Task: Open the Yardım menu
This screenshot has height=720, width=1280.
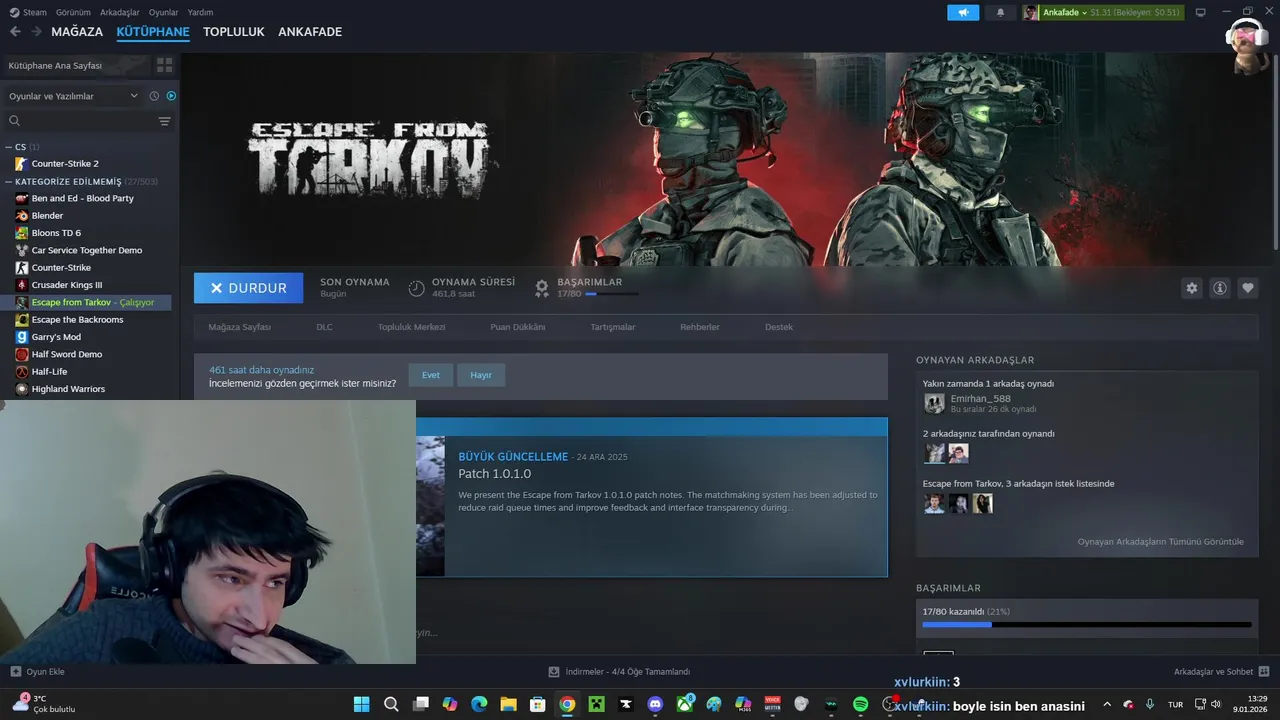Action: [200, 12]
